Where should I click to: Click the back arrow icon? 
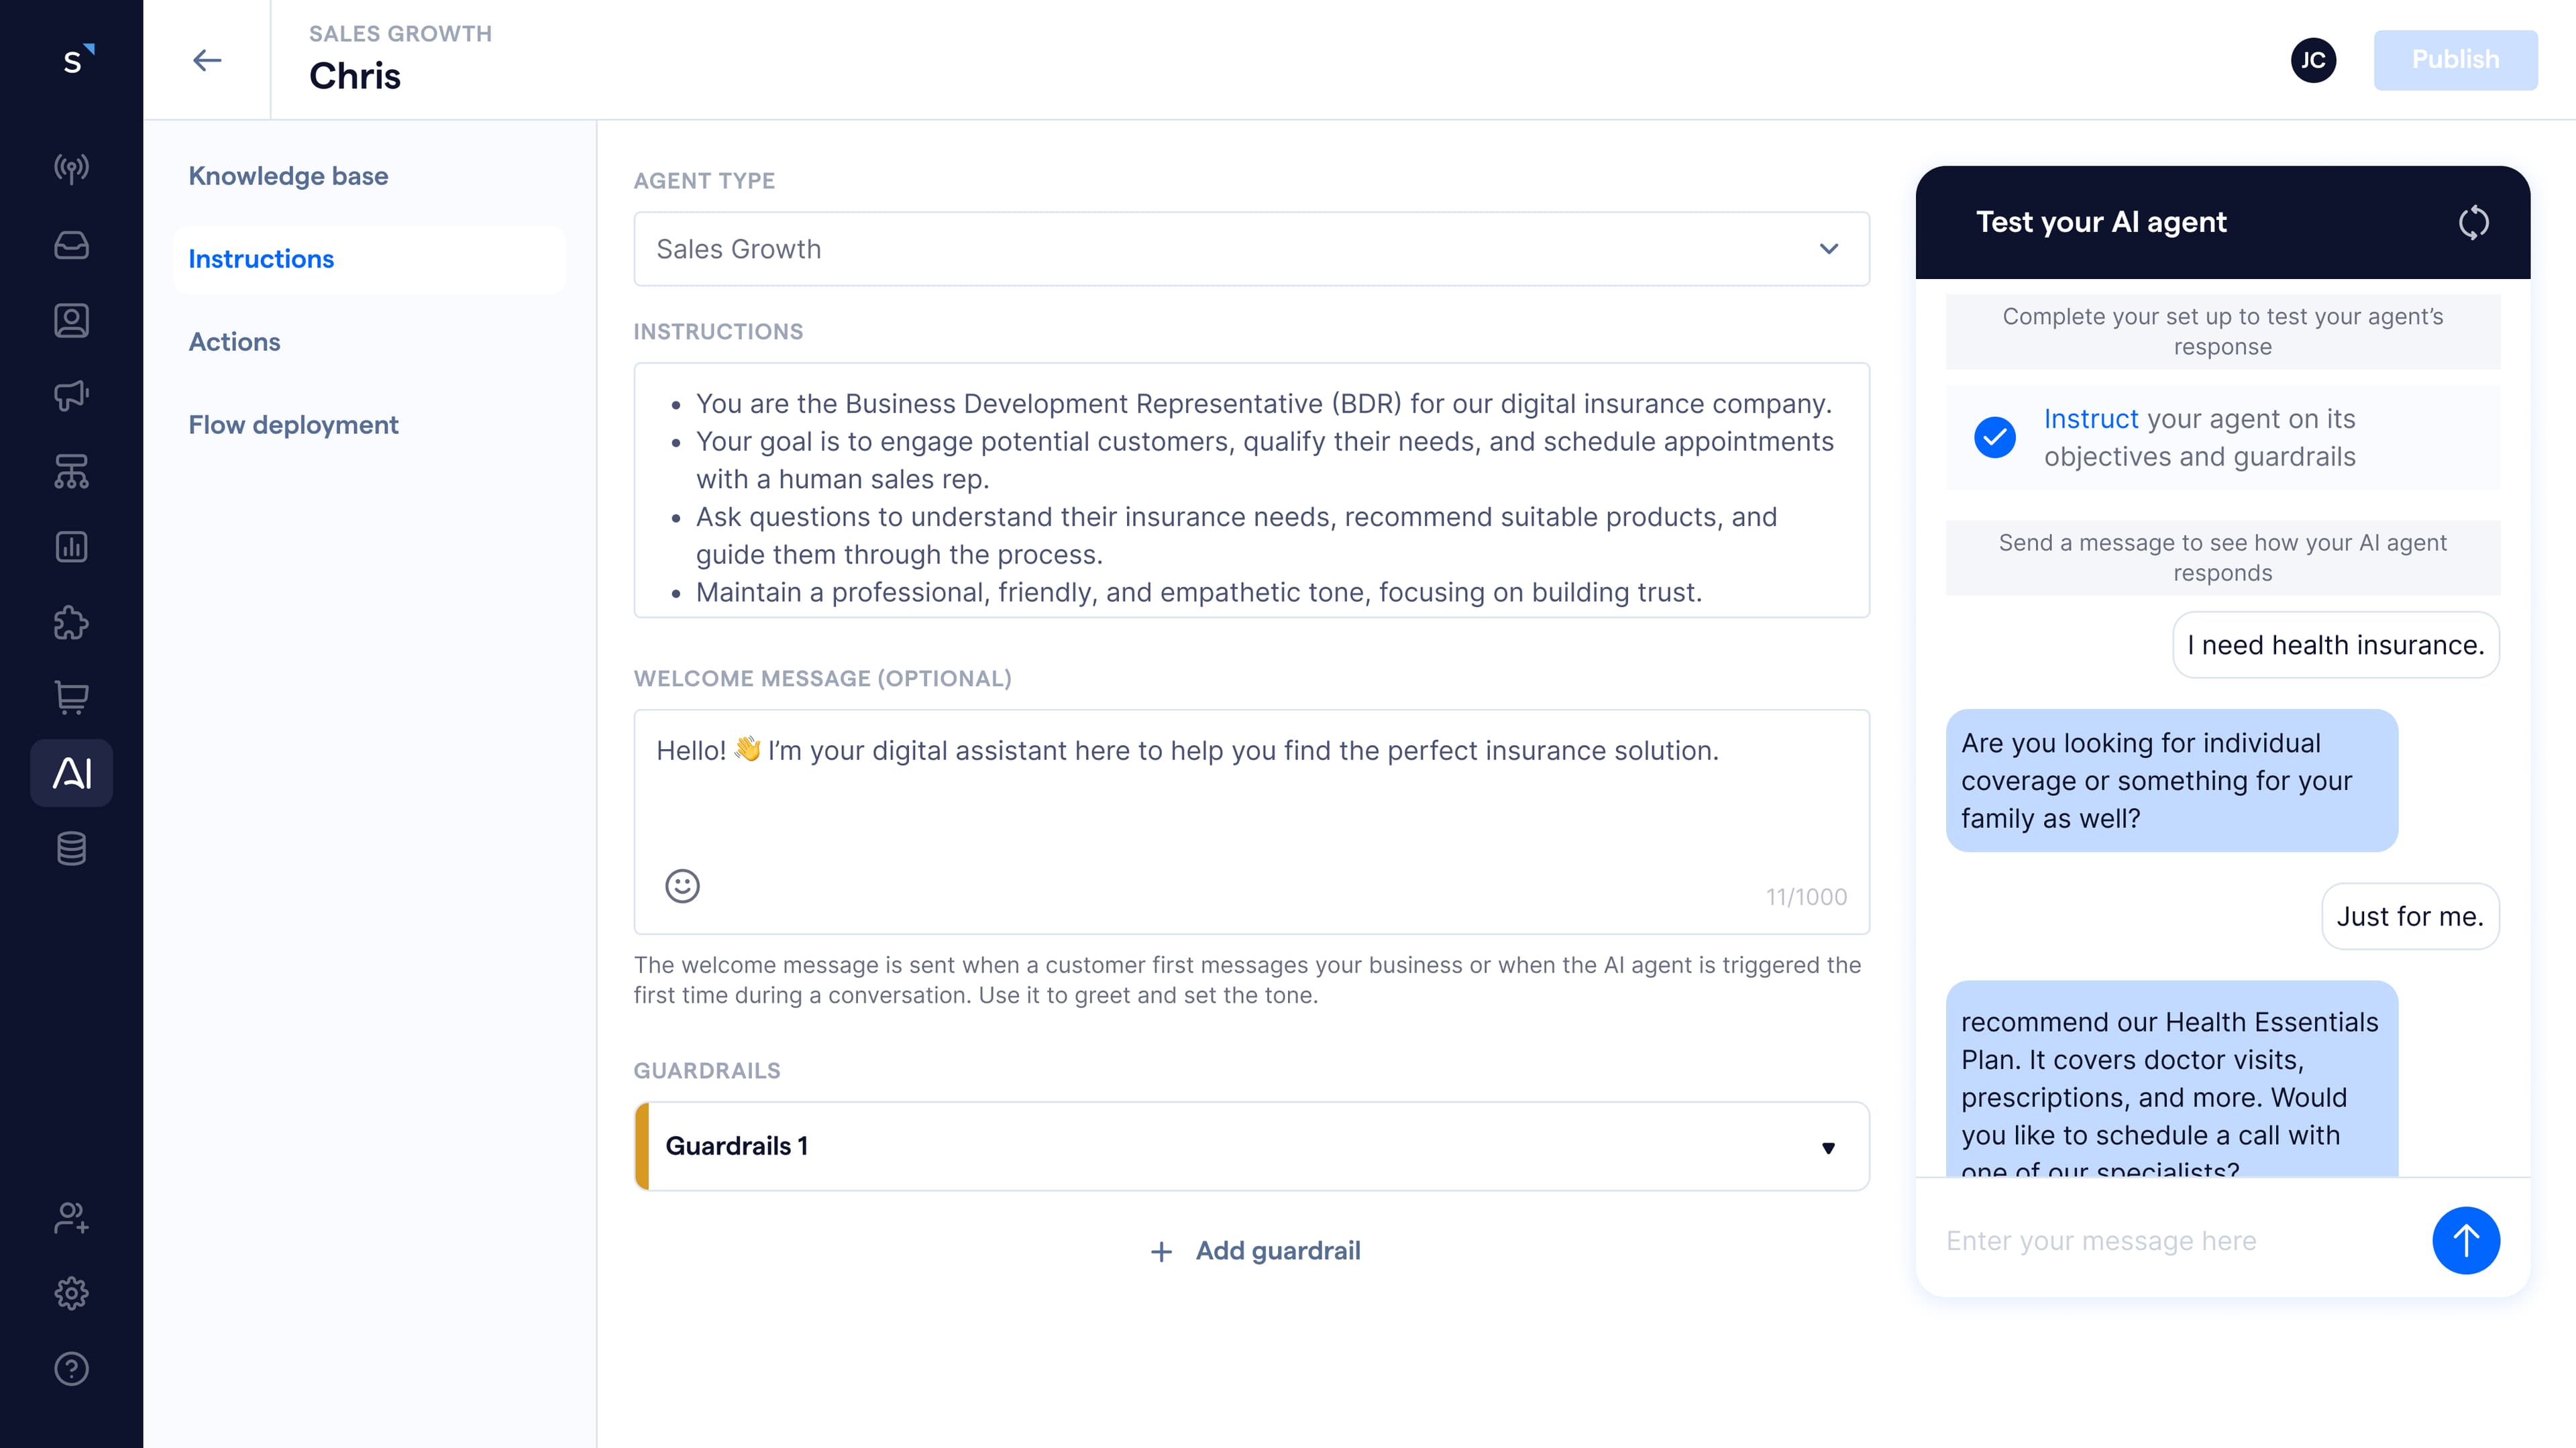[x=207, y=60]
